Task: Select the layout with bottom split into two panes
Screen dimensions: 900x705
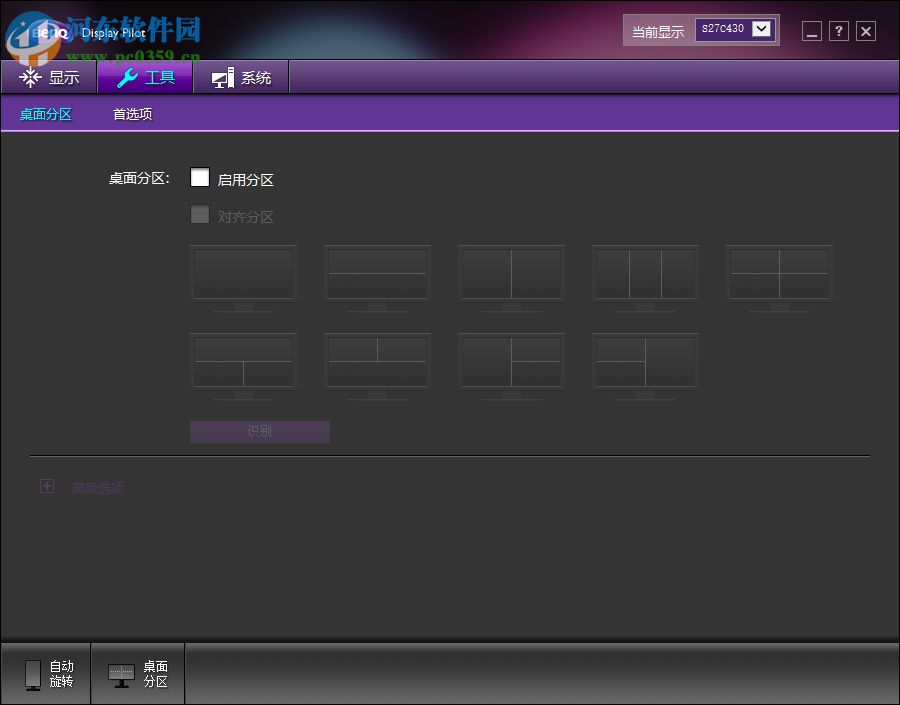Action: point(243,362)
